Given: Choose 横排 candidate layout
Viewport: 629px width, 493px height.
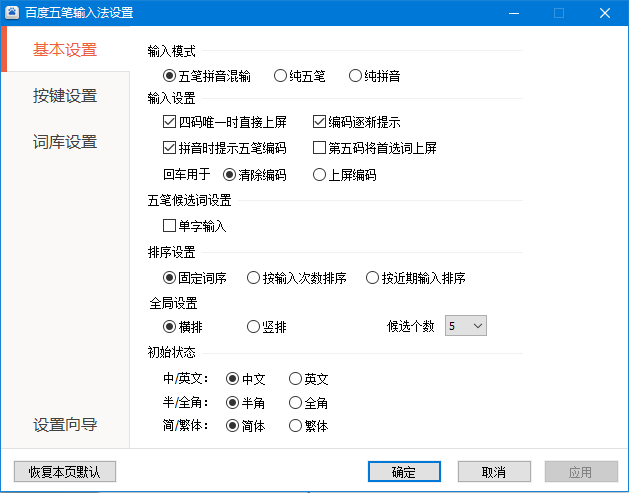Looking at the screenshot, I should [x=183, y=327].
